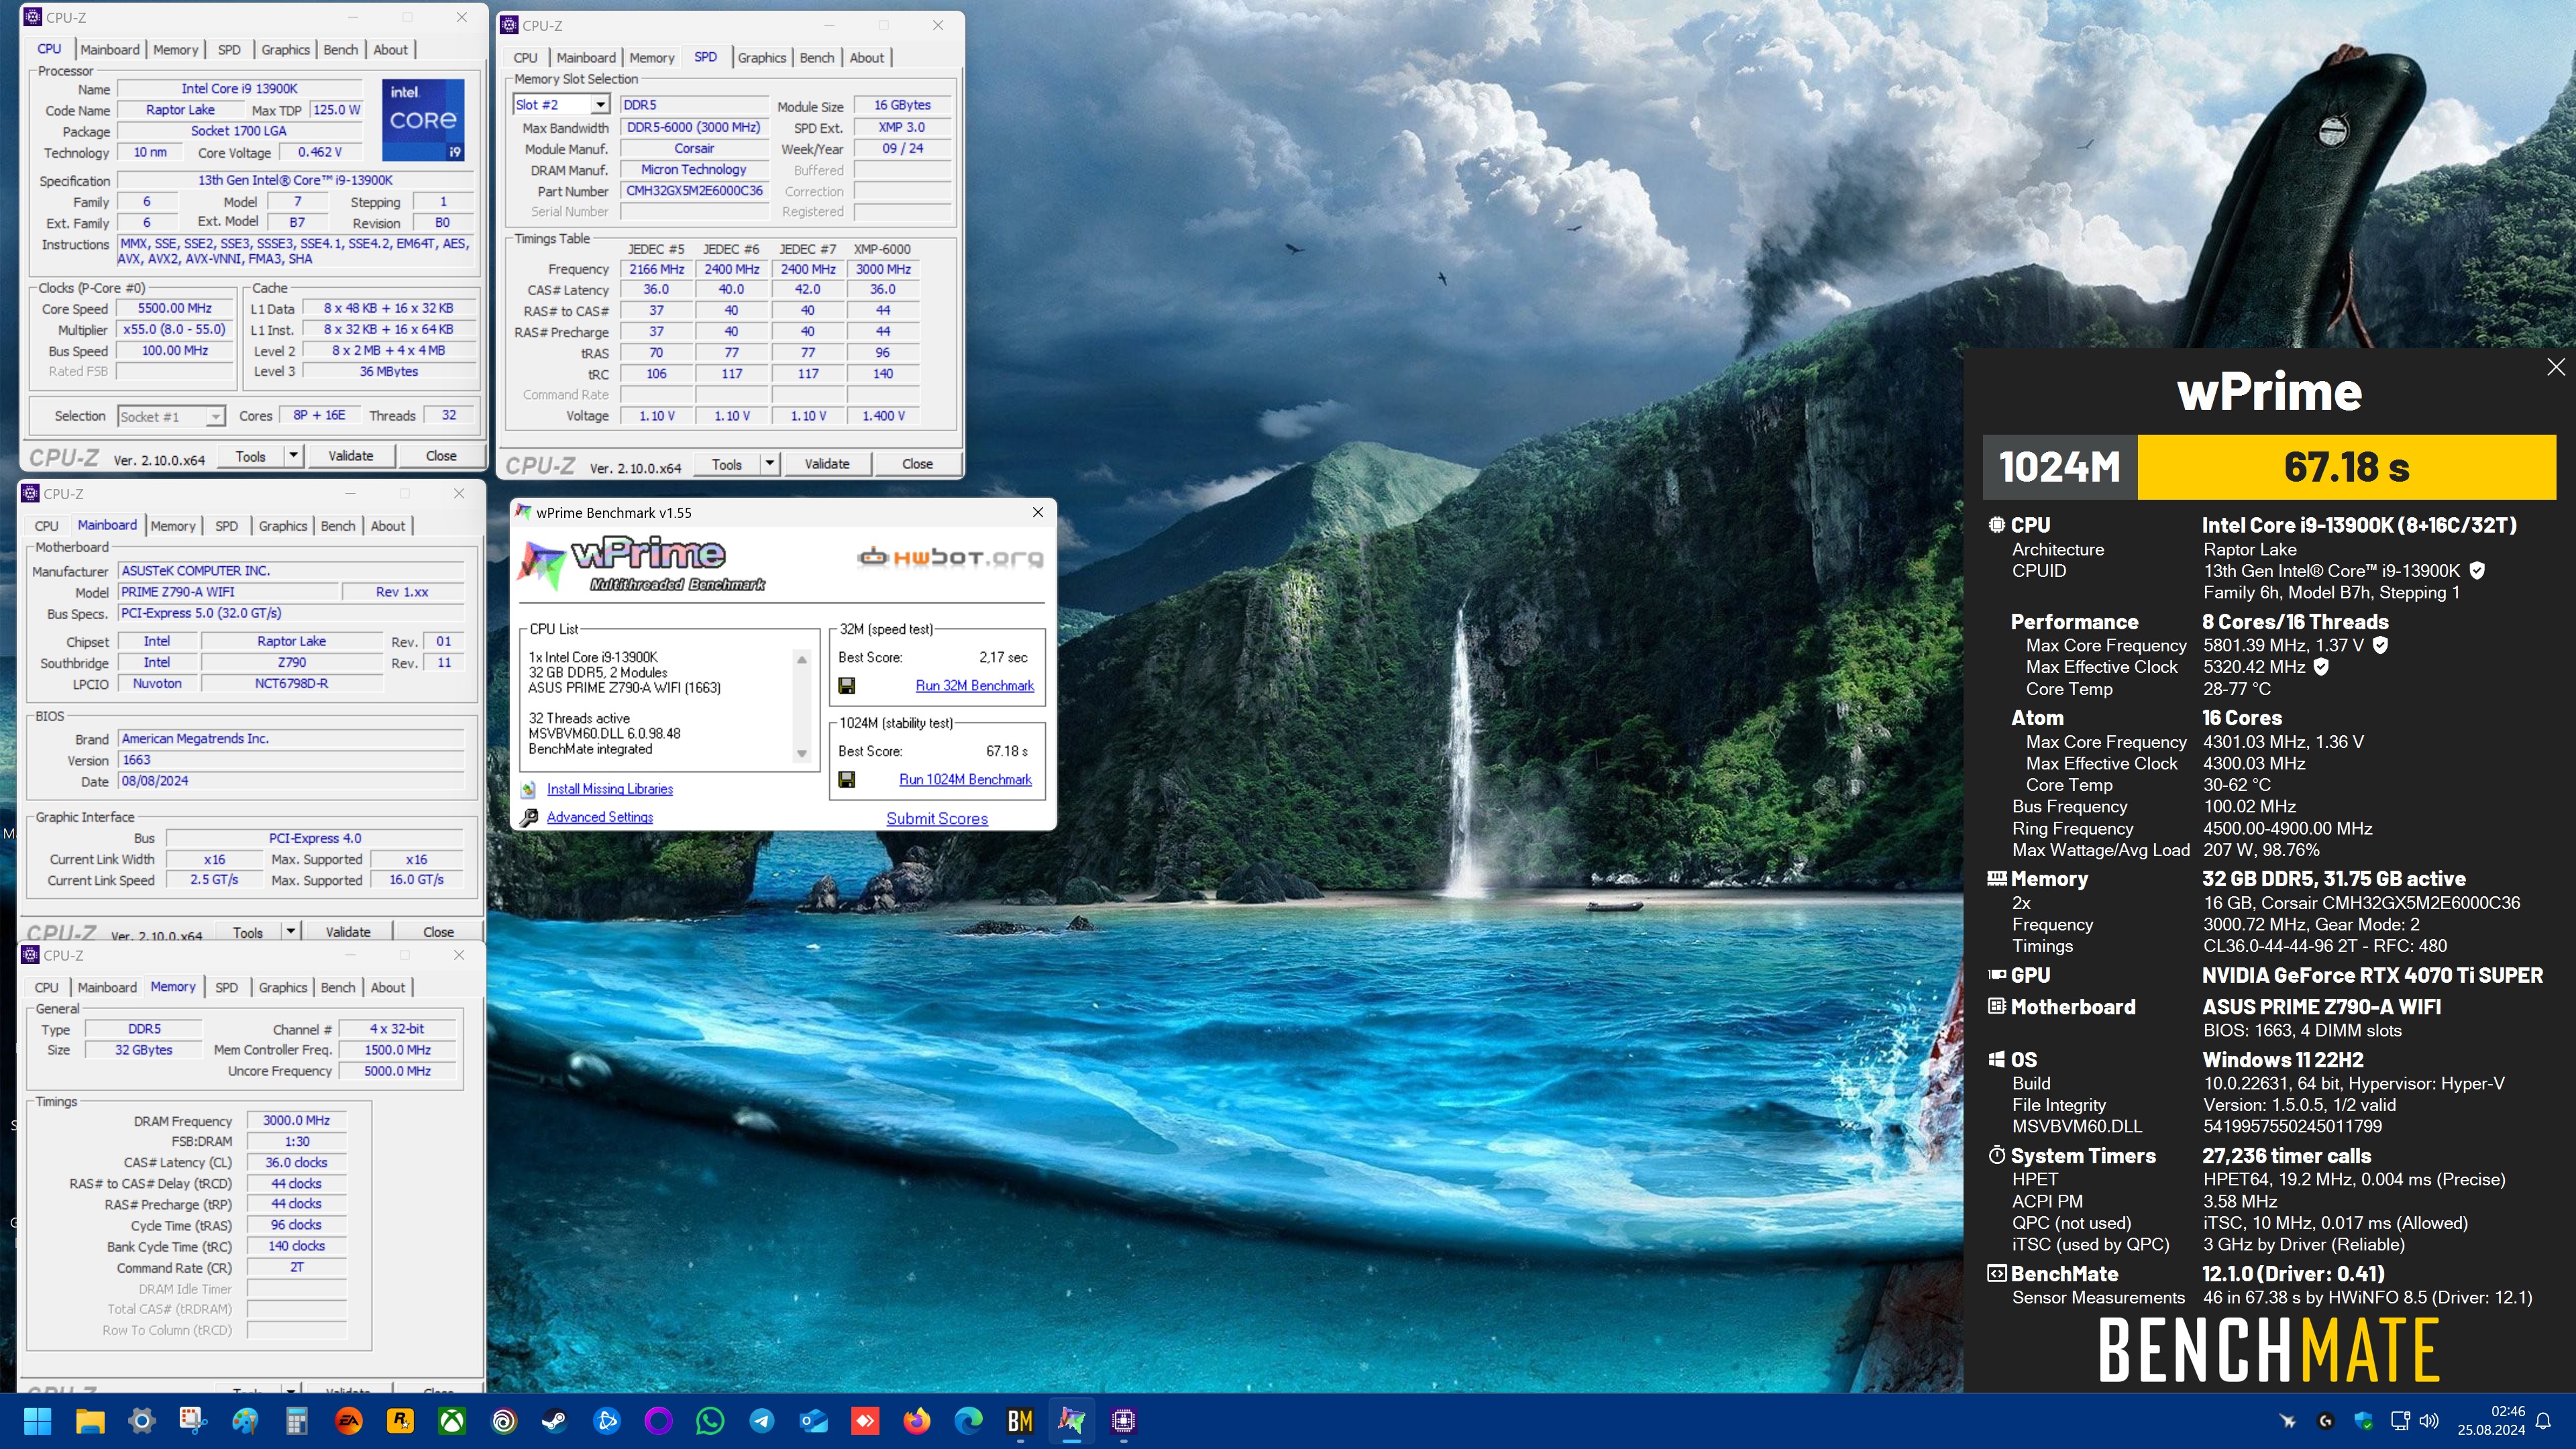Viewport: 2576px width, 1449px height.
Task: Click the CPU List scrollbar down arrow in wPrime
Action: coord(801,753)
